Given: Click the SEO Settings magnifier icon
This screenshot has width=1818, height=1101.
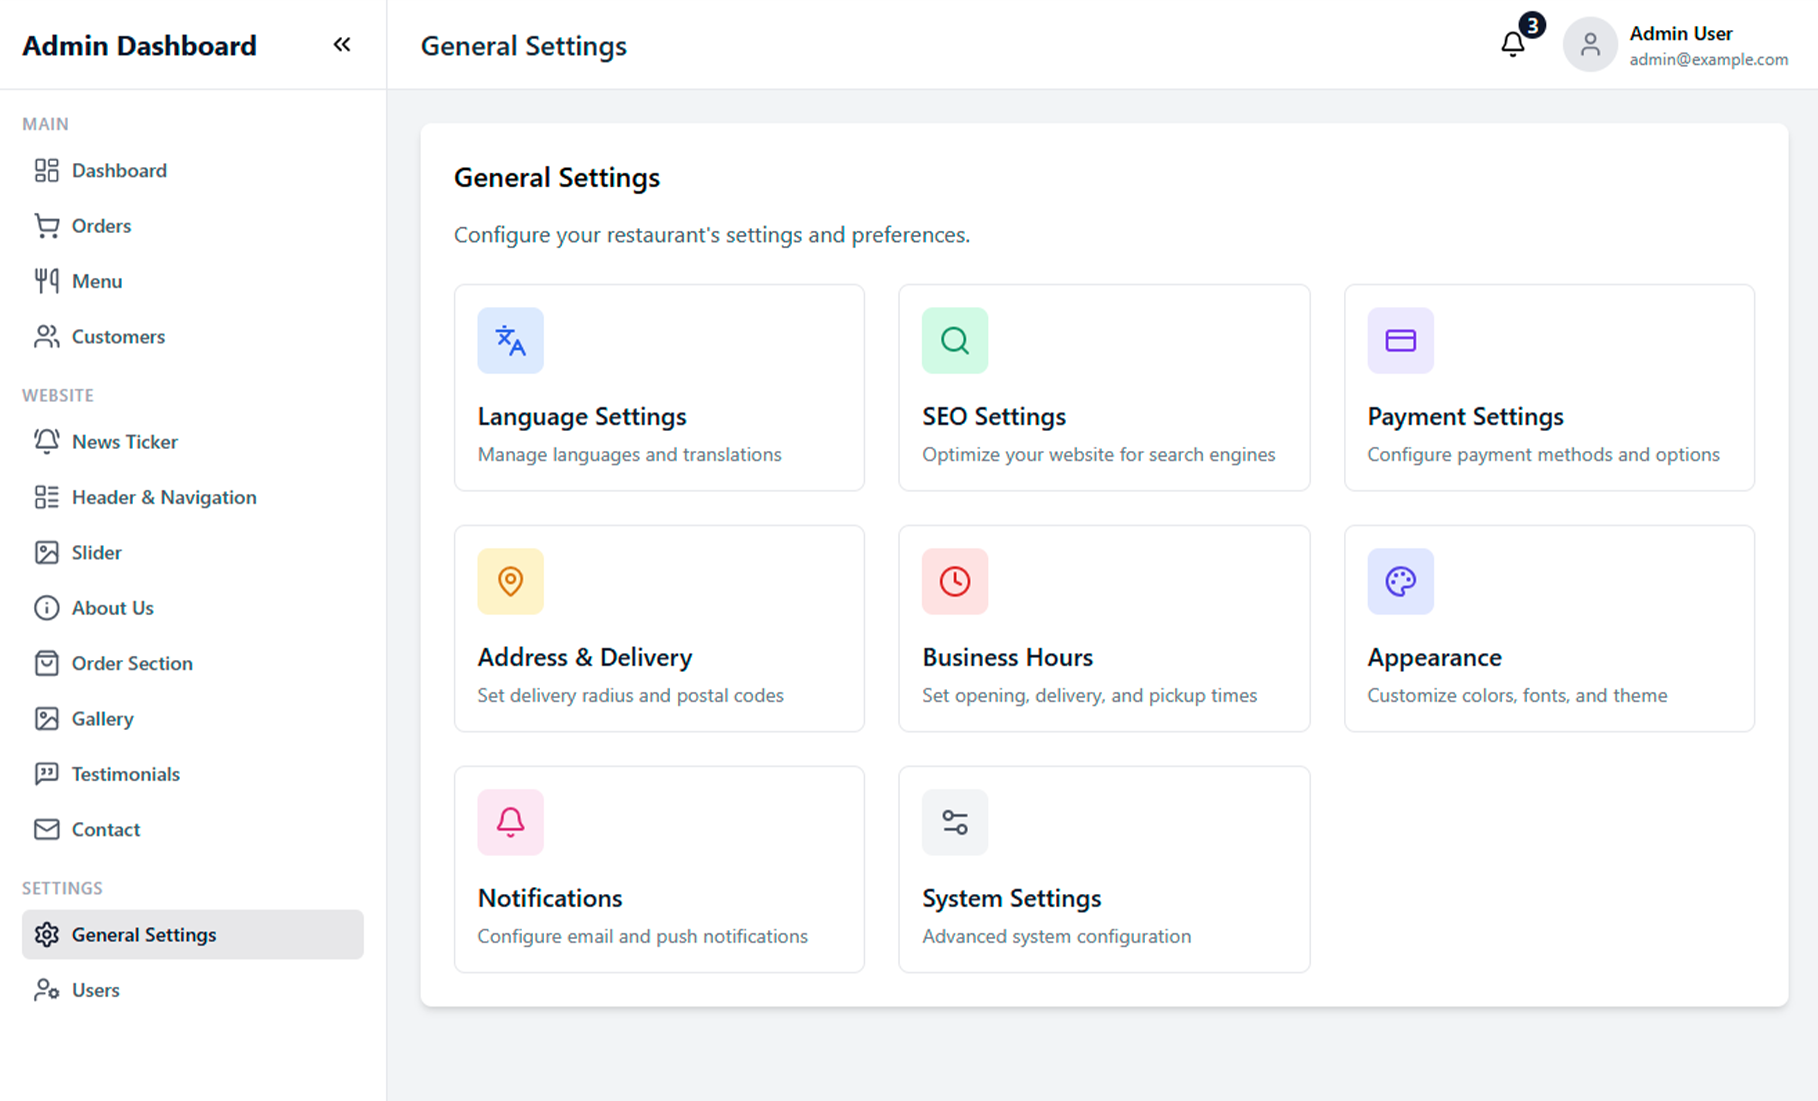Looking at the screenshot, I should pyautogui.click(x=955, y=341).
